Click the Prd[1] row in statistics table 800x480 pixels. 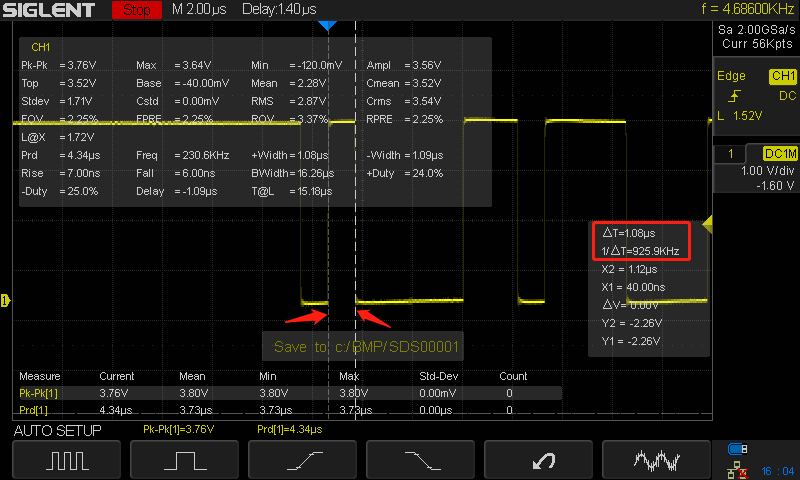[x=290, y=410]
